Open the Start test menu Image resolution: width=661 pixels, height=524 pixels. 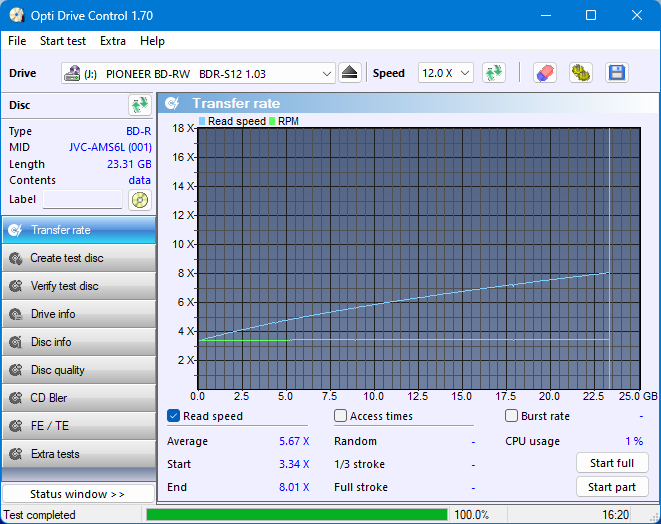tap(63, 41)
